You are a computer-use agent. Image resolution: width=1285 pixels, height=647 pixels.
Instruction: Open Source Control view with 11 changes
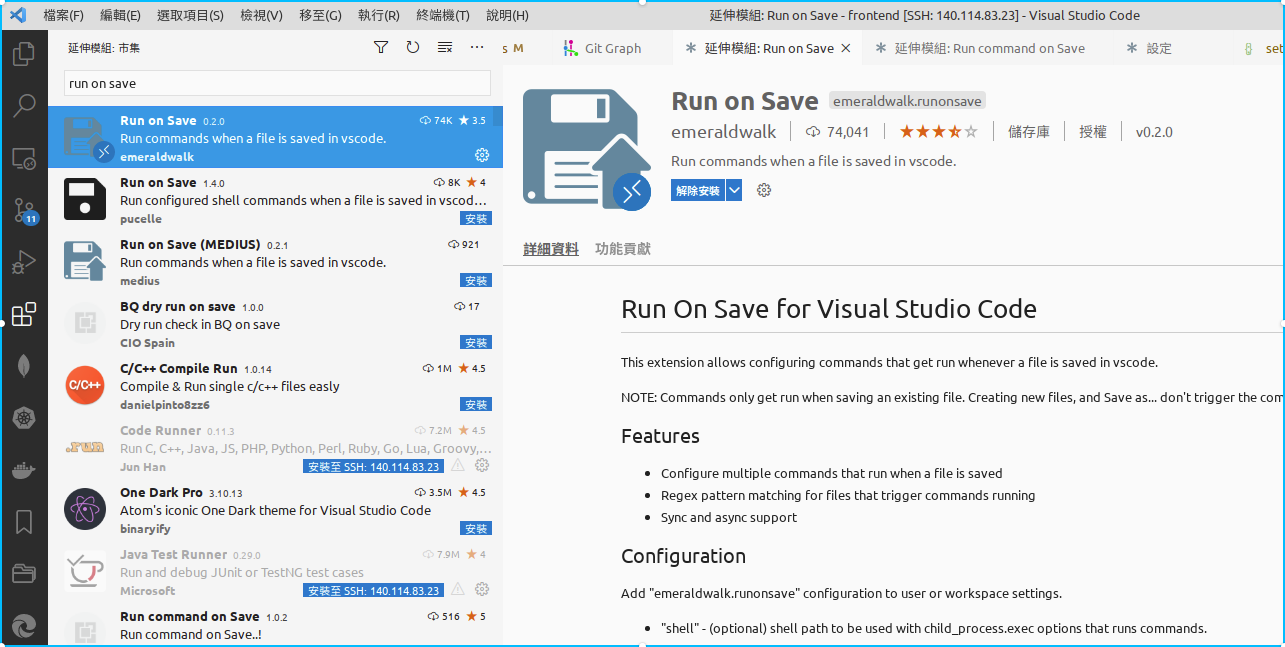click(24, 210)
